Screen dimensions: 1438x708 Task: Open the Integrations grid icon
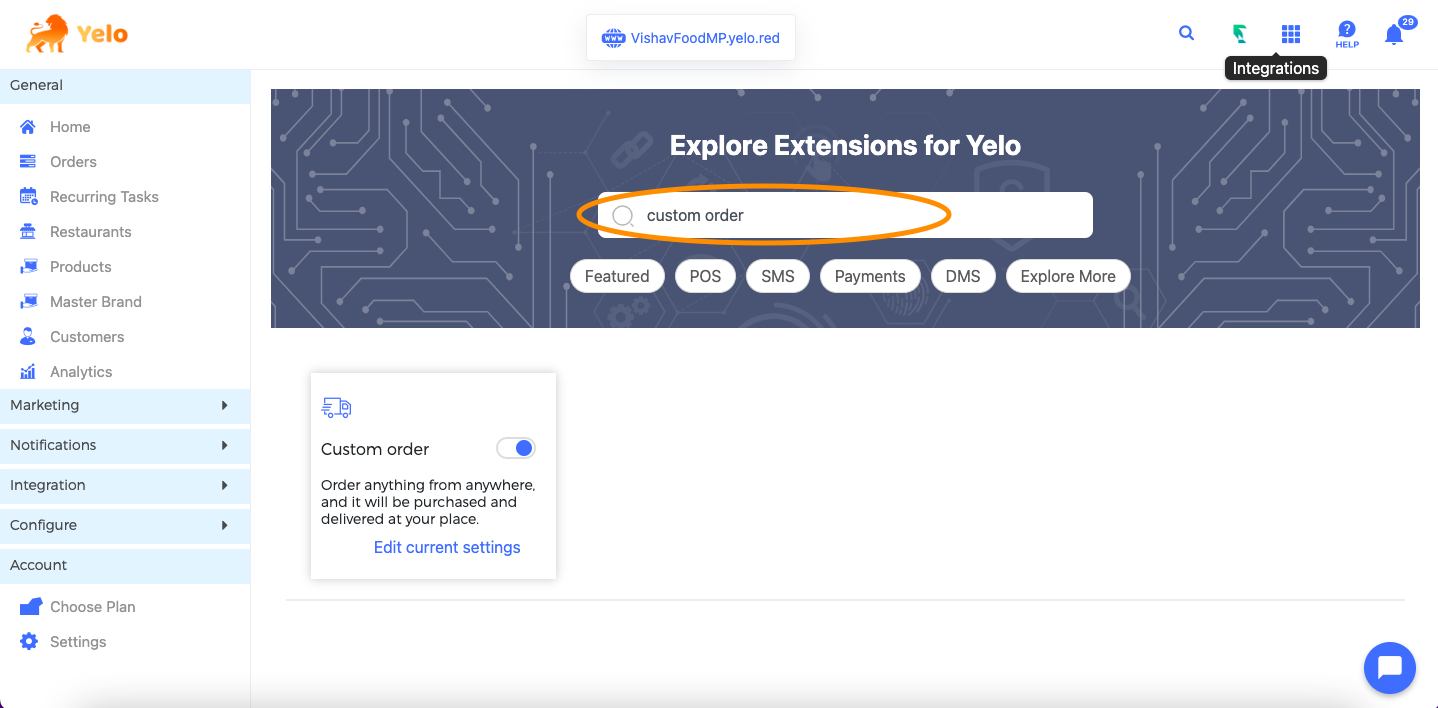(1291, 34)
